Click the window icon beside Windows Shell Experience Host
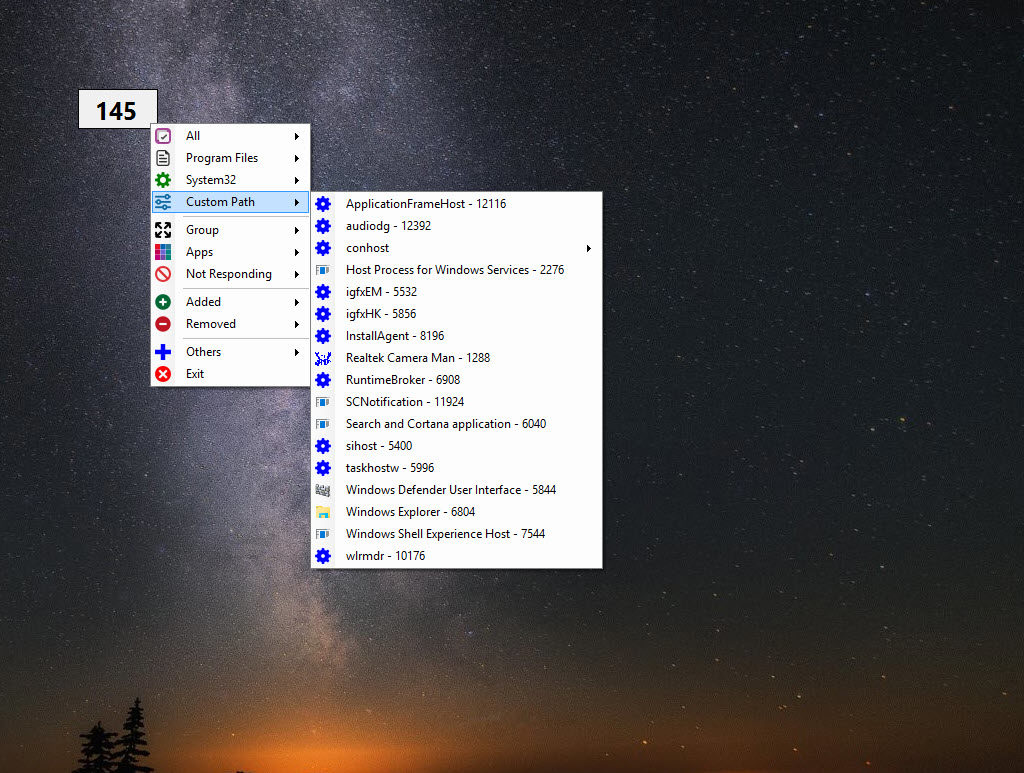 pyautogui.click(x=323, y=534)
